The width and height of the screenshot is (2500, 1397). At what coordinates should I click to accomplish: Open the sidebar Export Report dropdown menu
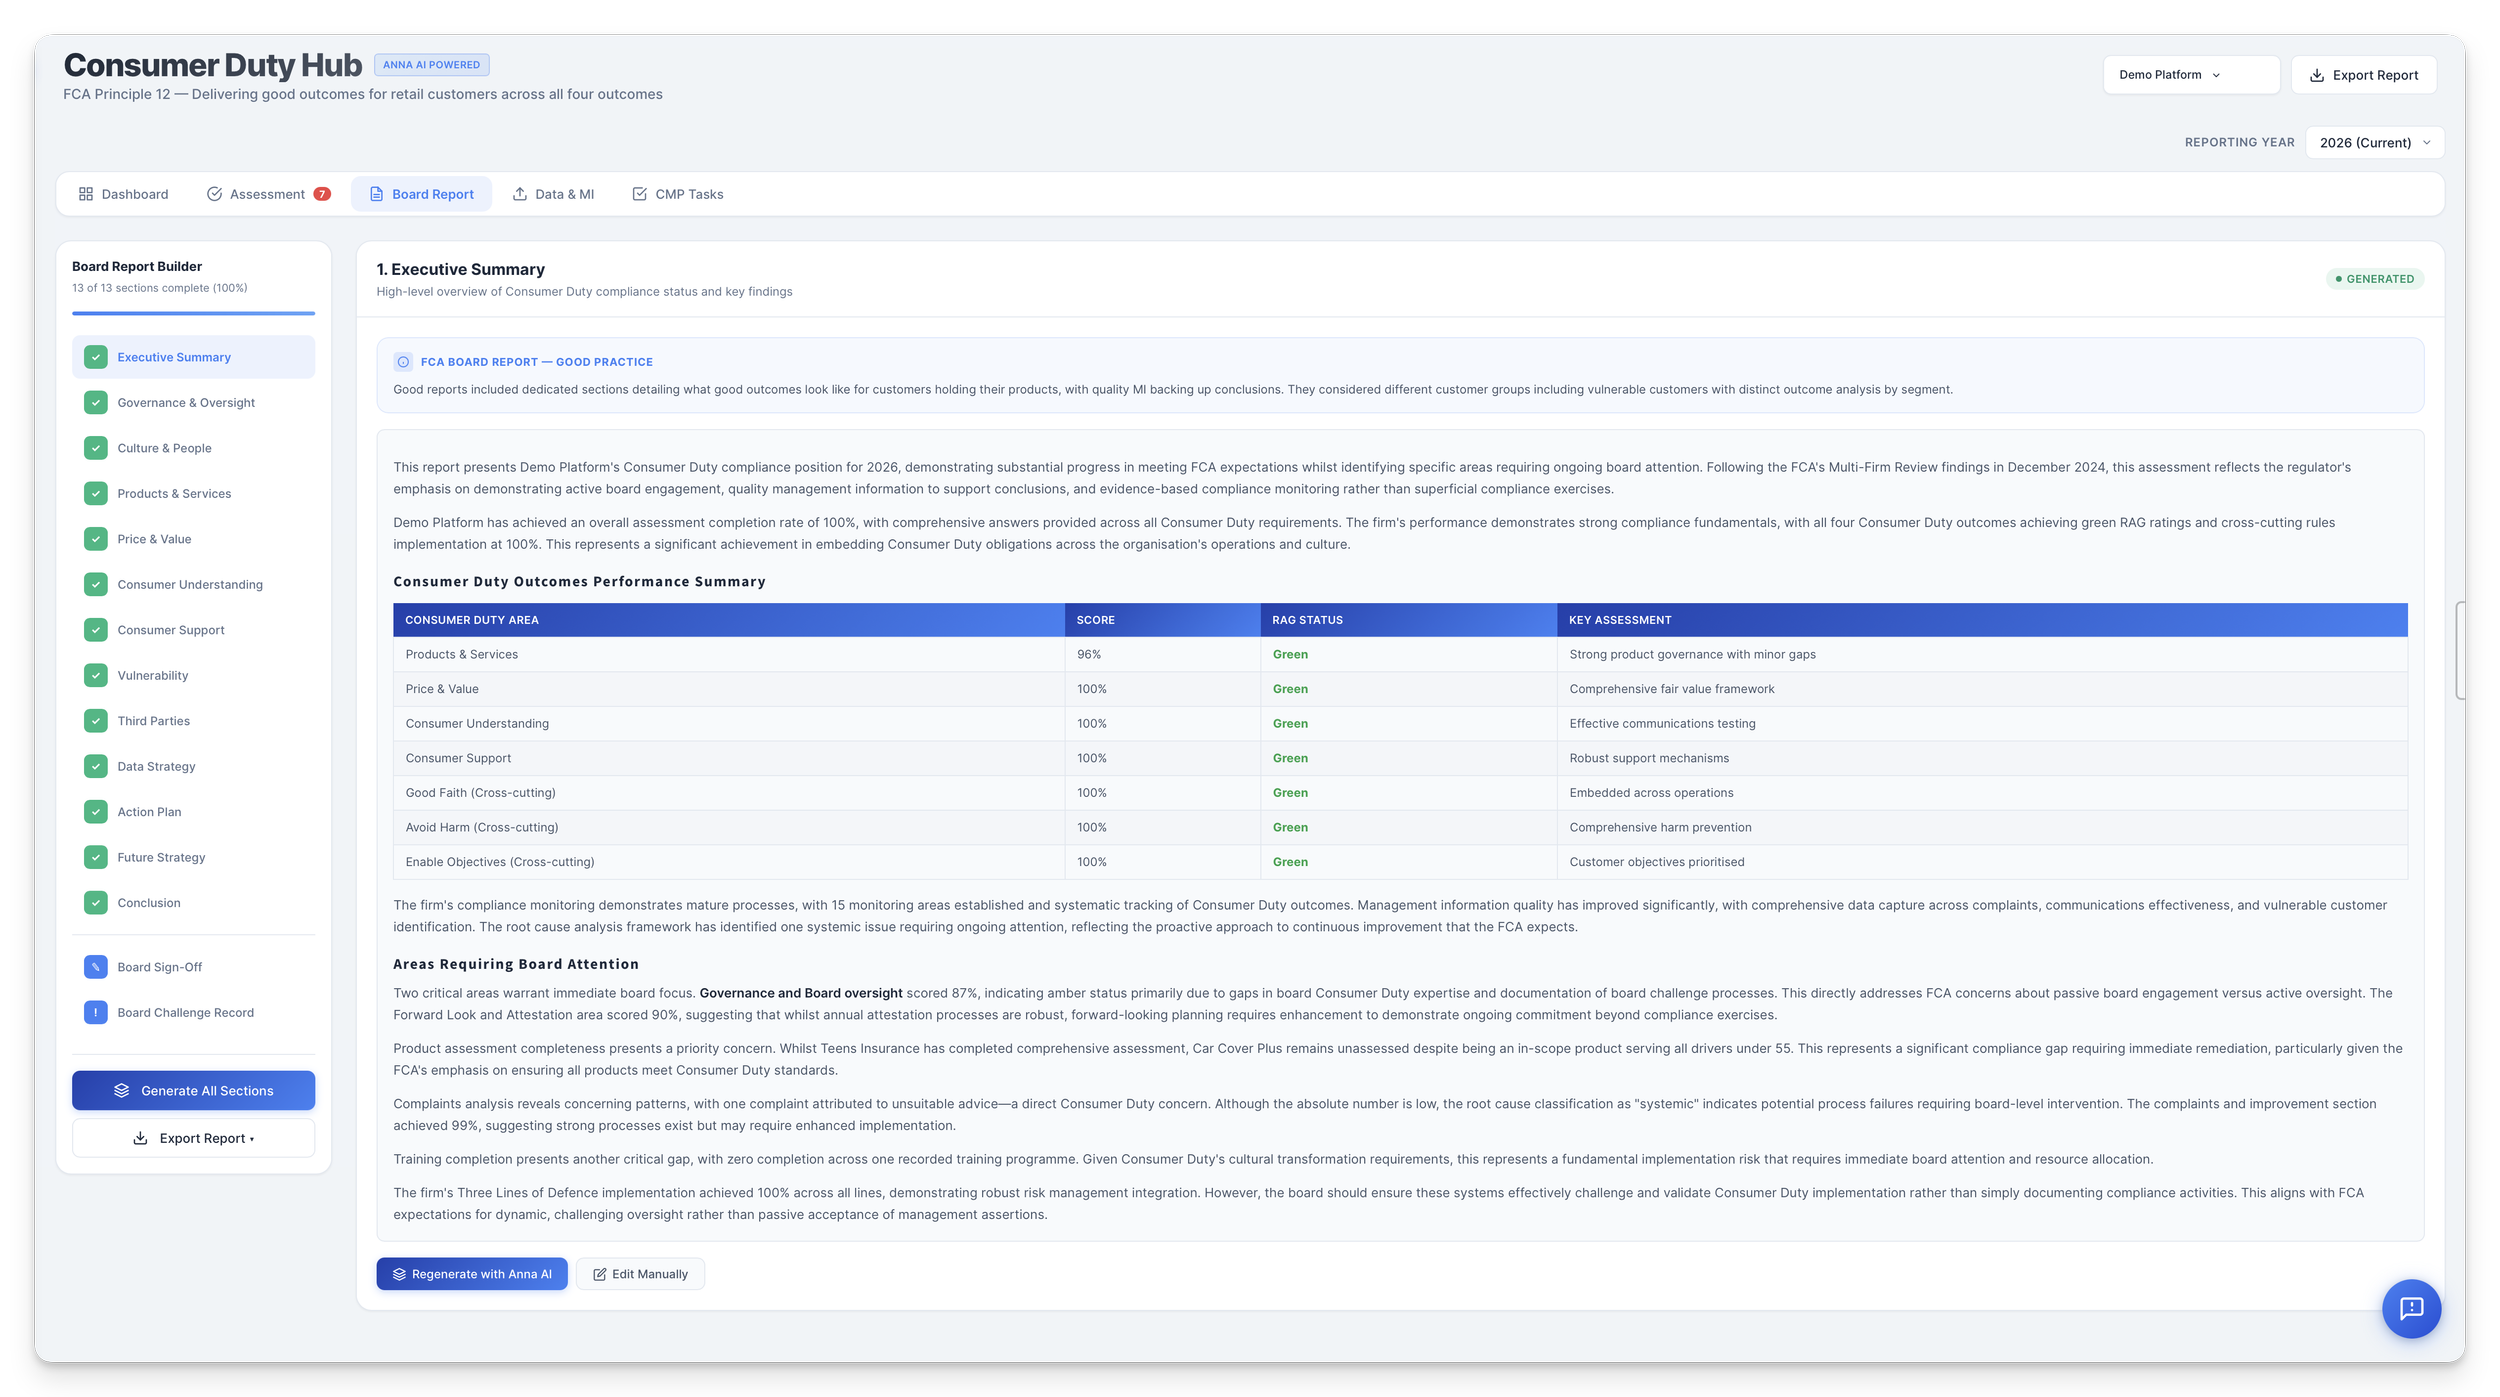point(193,1138)
